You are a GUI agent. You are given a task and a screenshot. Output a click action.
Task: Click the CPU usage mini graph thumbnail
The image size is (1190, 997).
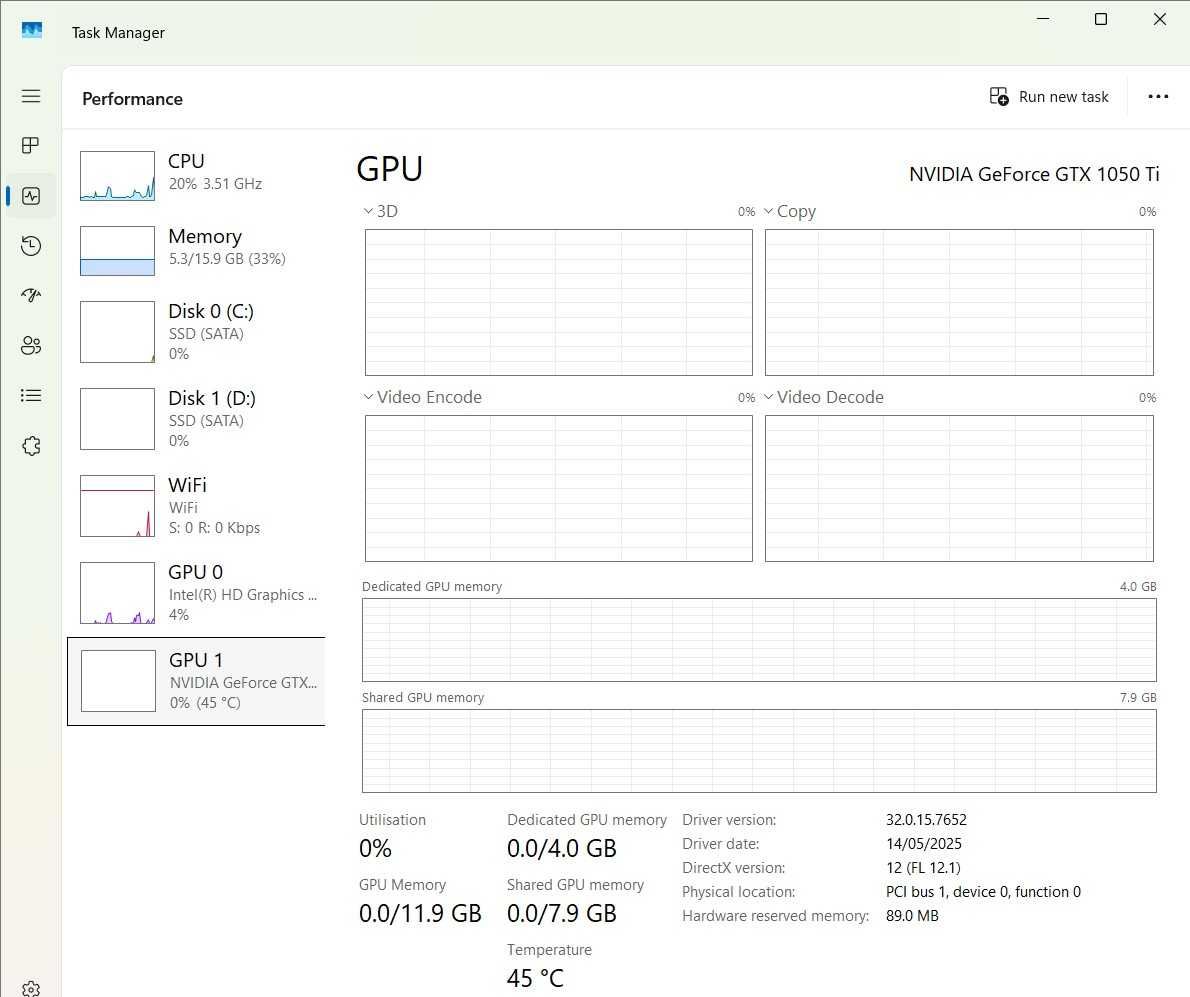[118, 176]
